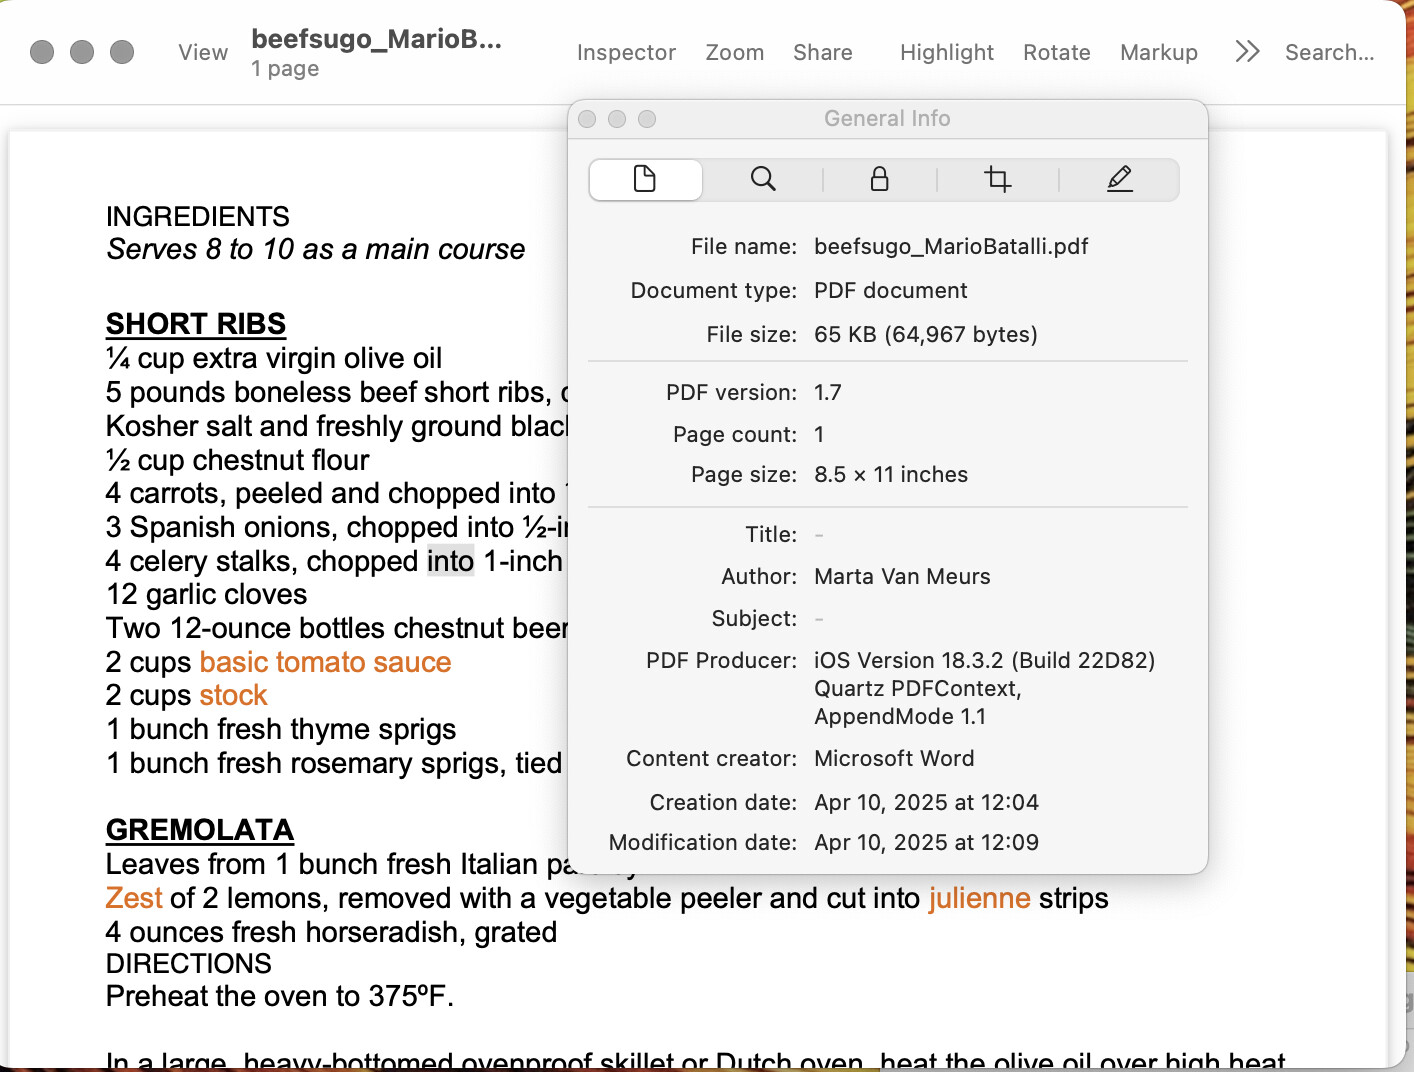Click the View toolbar button
Image resolution: width=1414 pixels, height=1072 pixels.
203,53
